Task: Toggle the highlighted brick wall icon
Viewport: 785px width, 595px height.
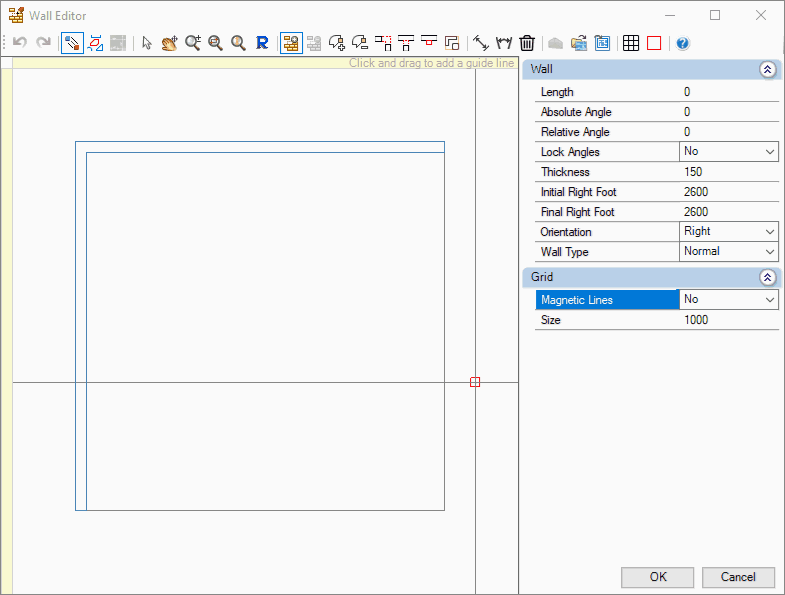Action: pos(291,43)
